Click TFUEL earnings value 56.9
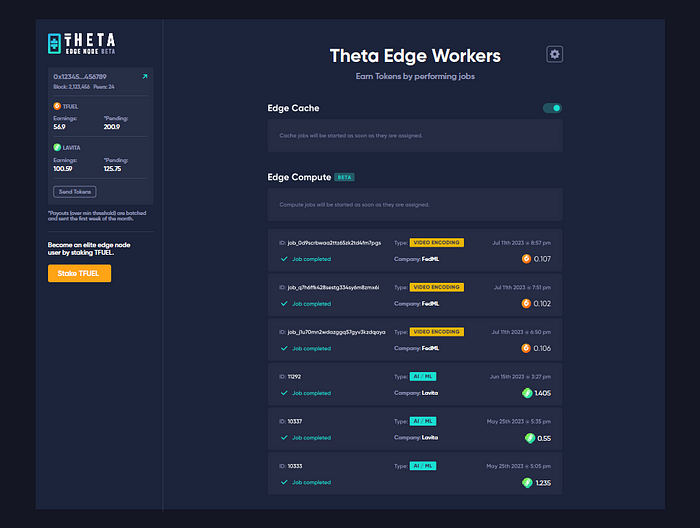Viewport: 700px width, 528px height. pos(59,127)
